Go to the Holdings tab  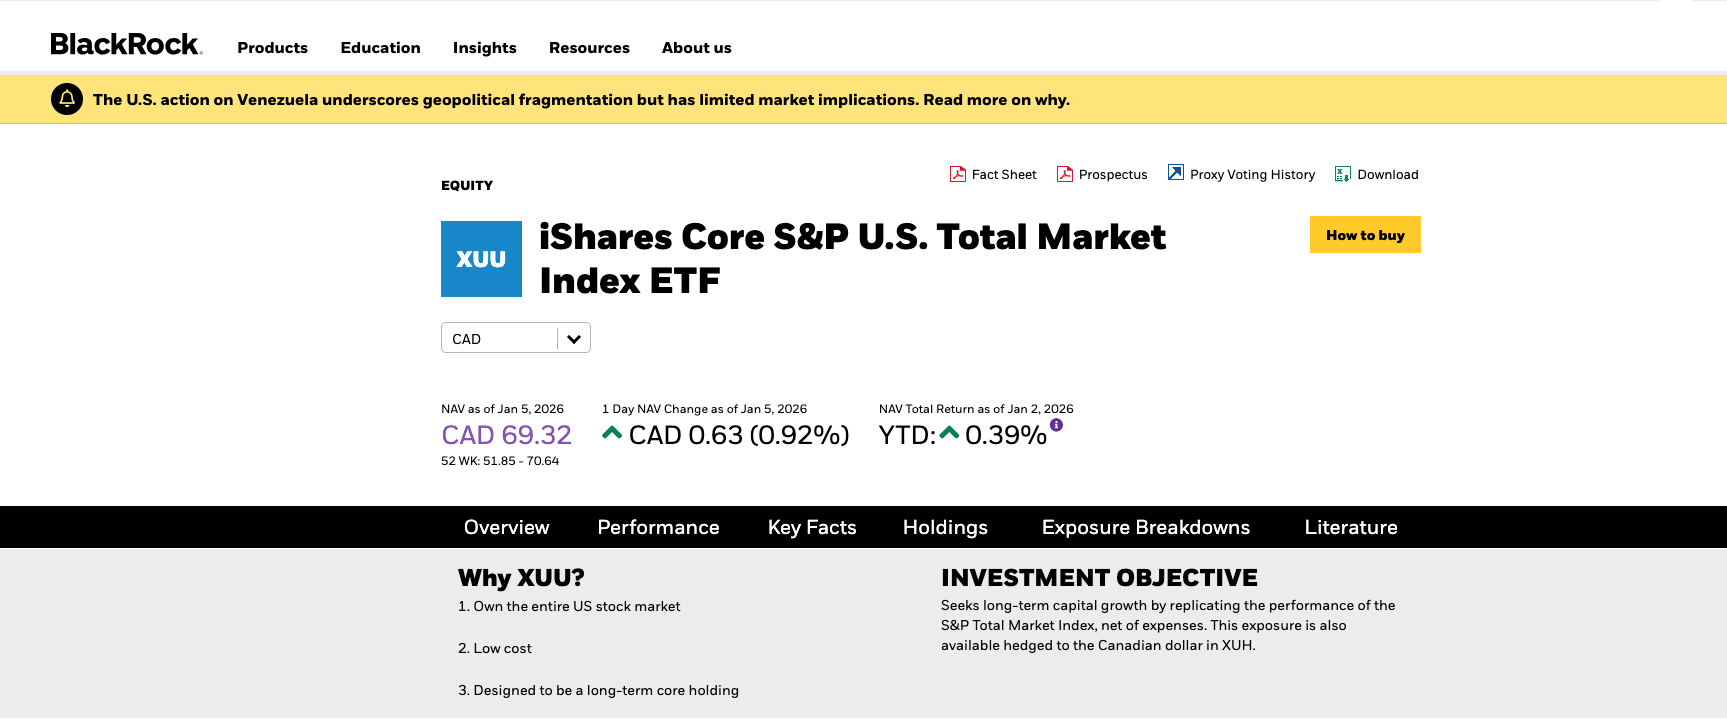click(x=945, y=527)
